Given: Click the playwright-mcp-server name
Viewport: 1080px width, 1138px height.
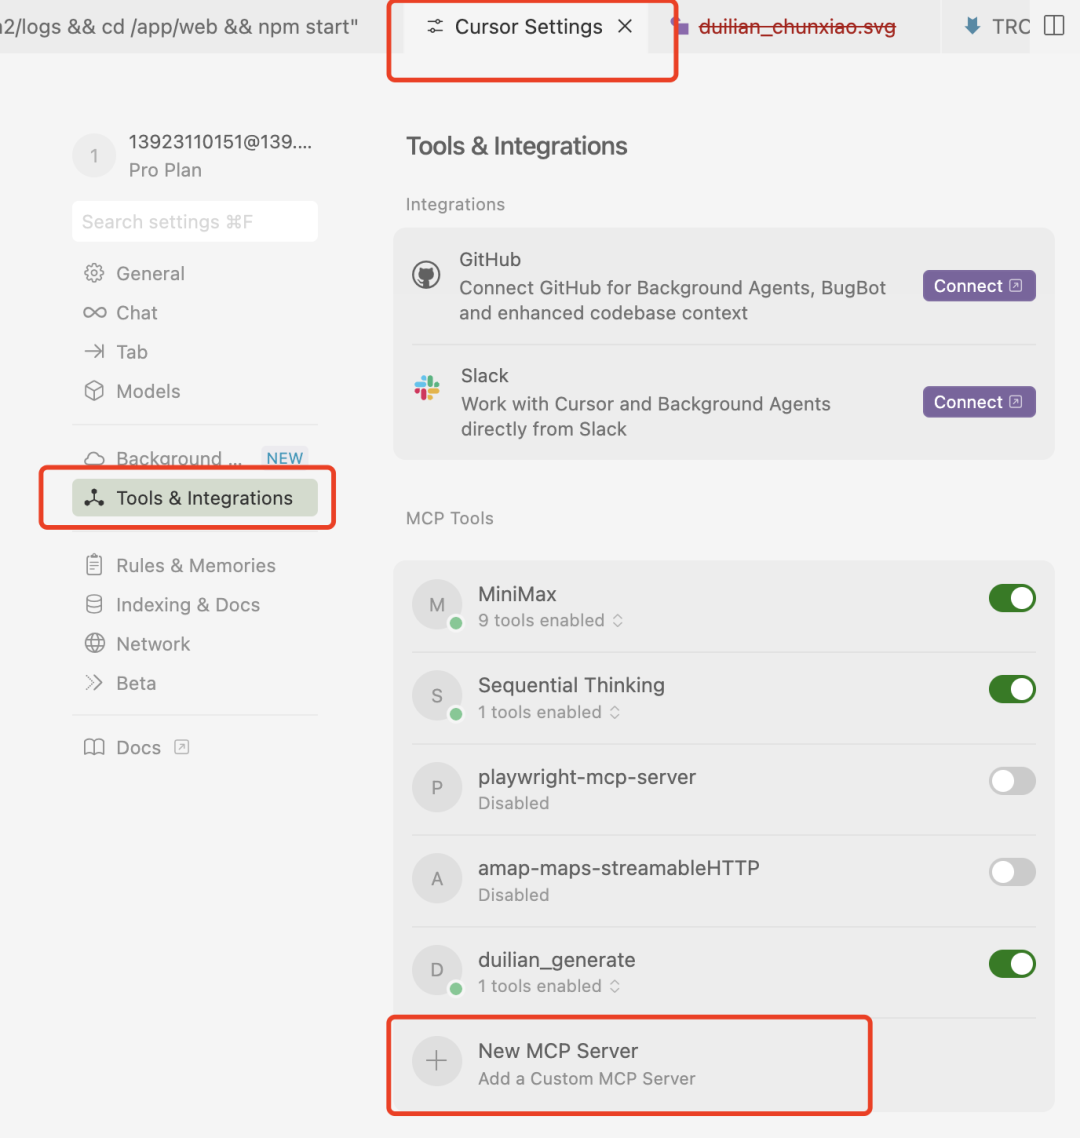Looking at the screenshot, I should click(586, 777).
